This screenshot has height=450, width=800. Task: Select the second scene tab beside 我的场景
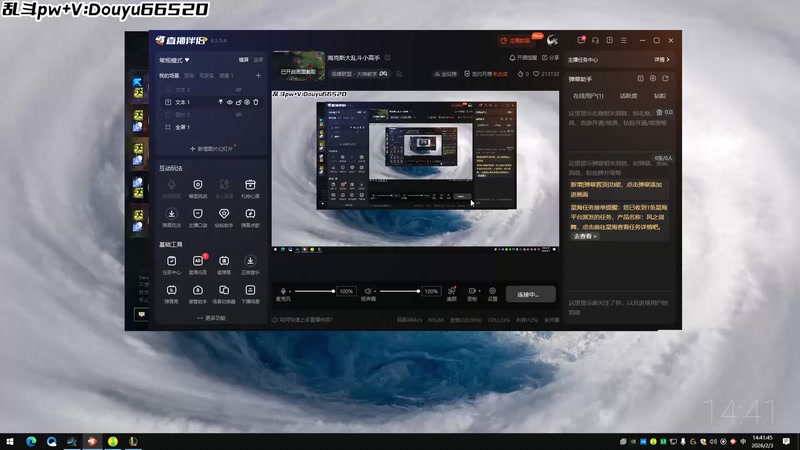click(x=189, y=76)
